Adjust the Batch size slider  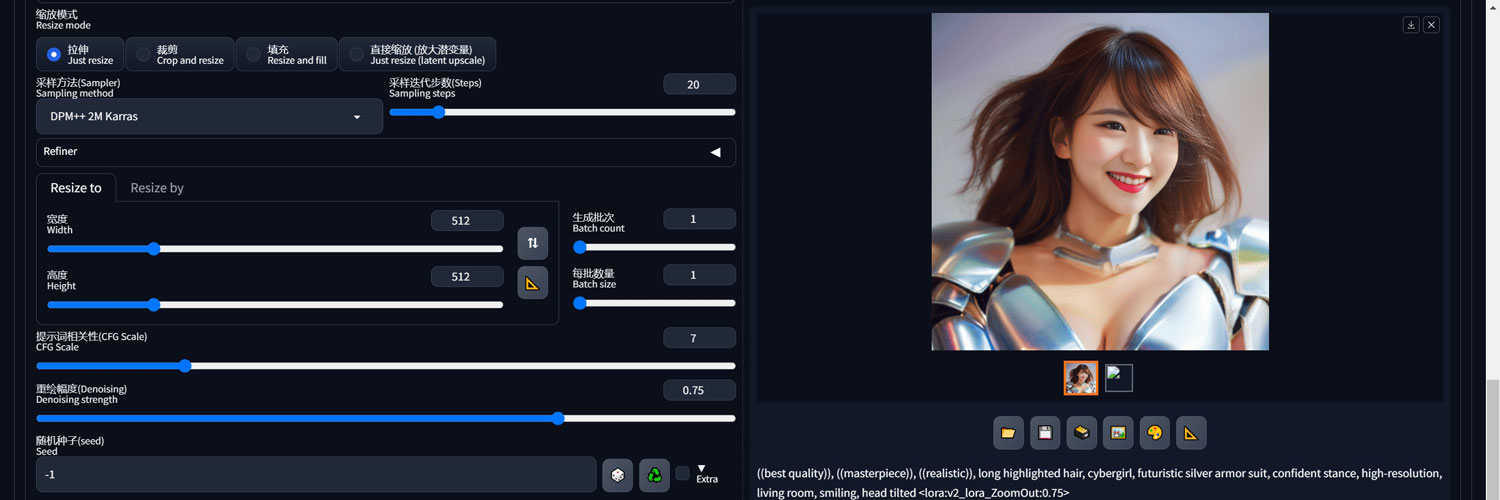coord(654,303)
